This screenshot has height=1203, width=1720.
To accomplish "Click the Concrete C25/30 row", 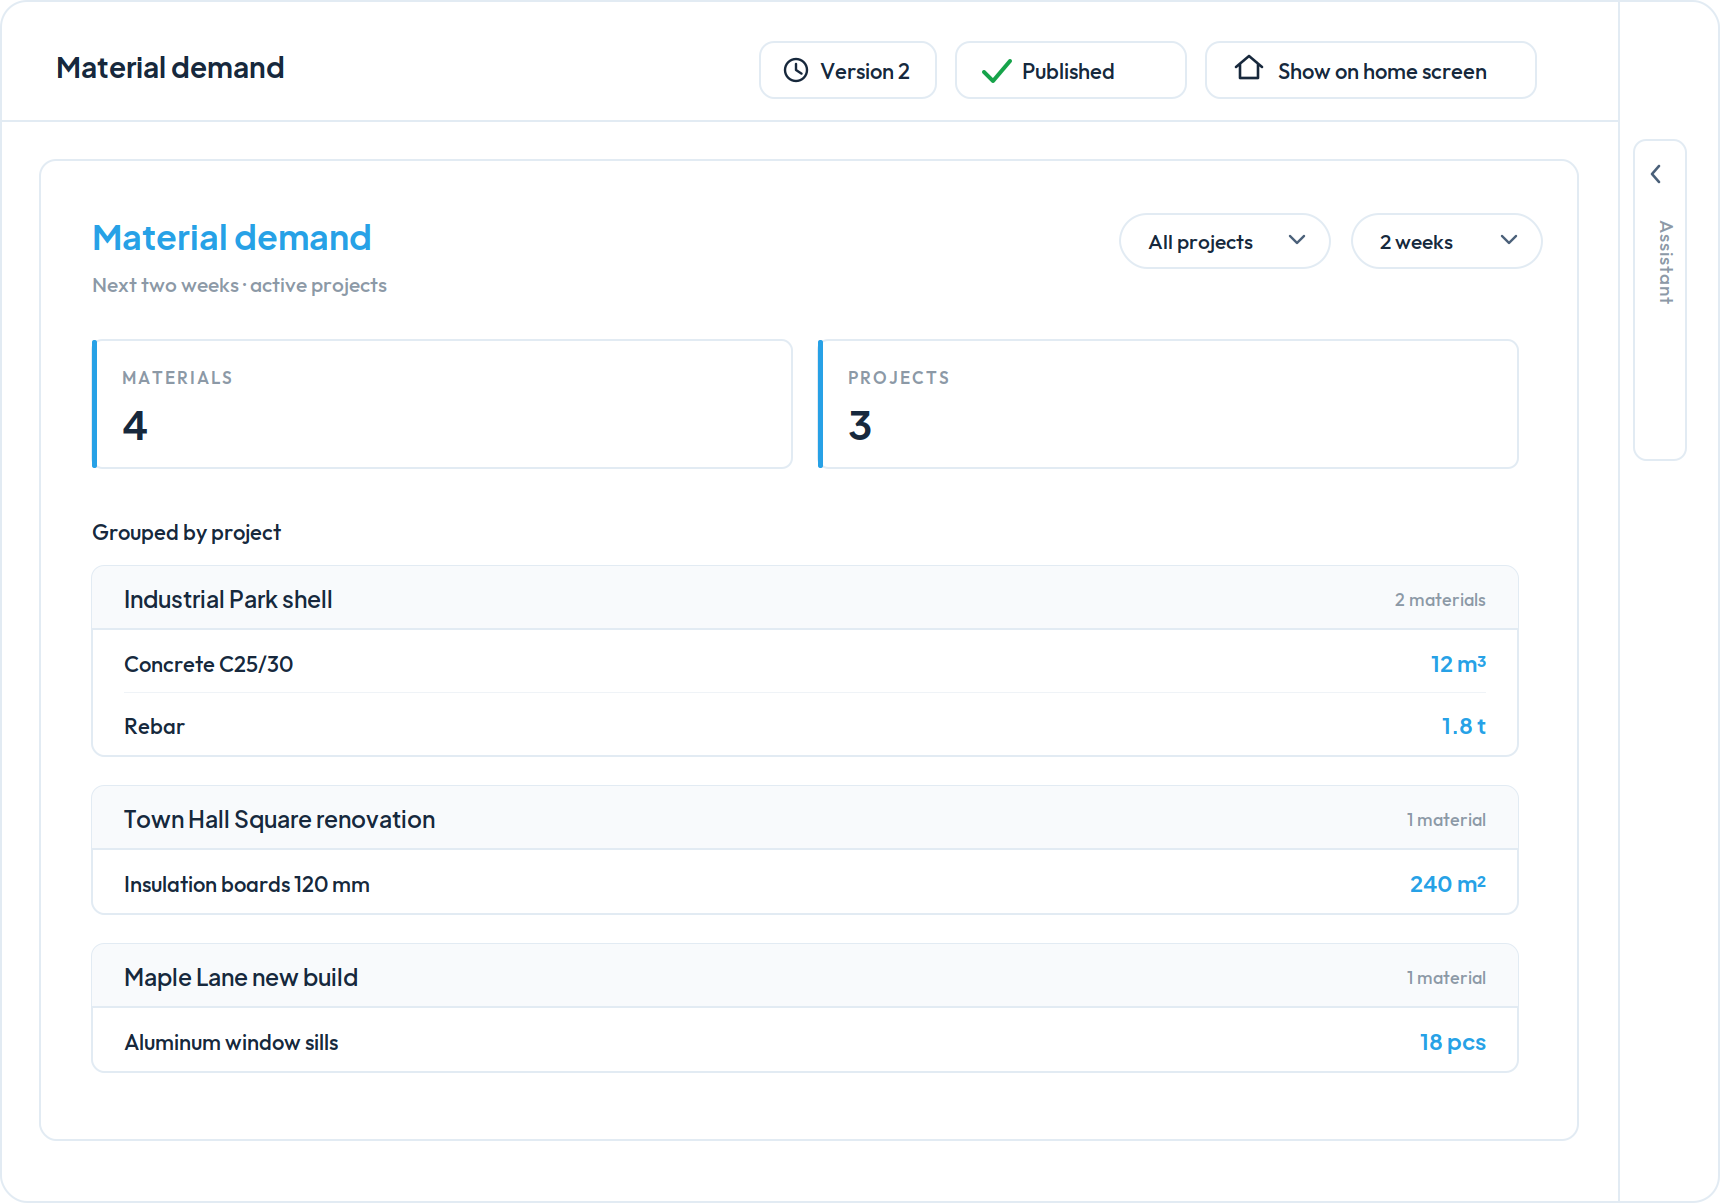I will (805, 663).
